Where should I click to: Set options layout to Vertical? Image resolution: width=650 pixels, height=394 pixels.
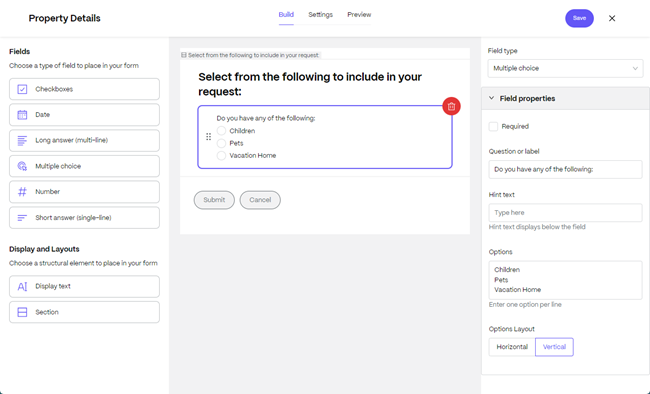pos(554,347)
